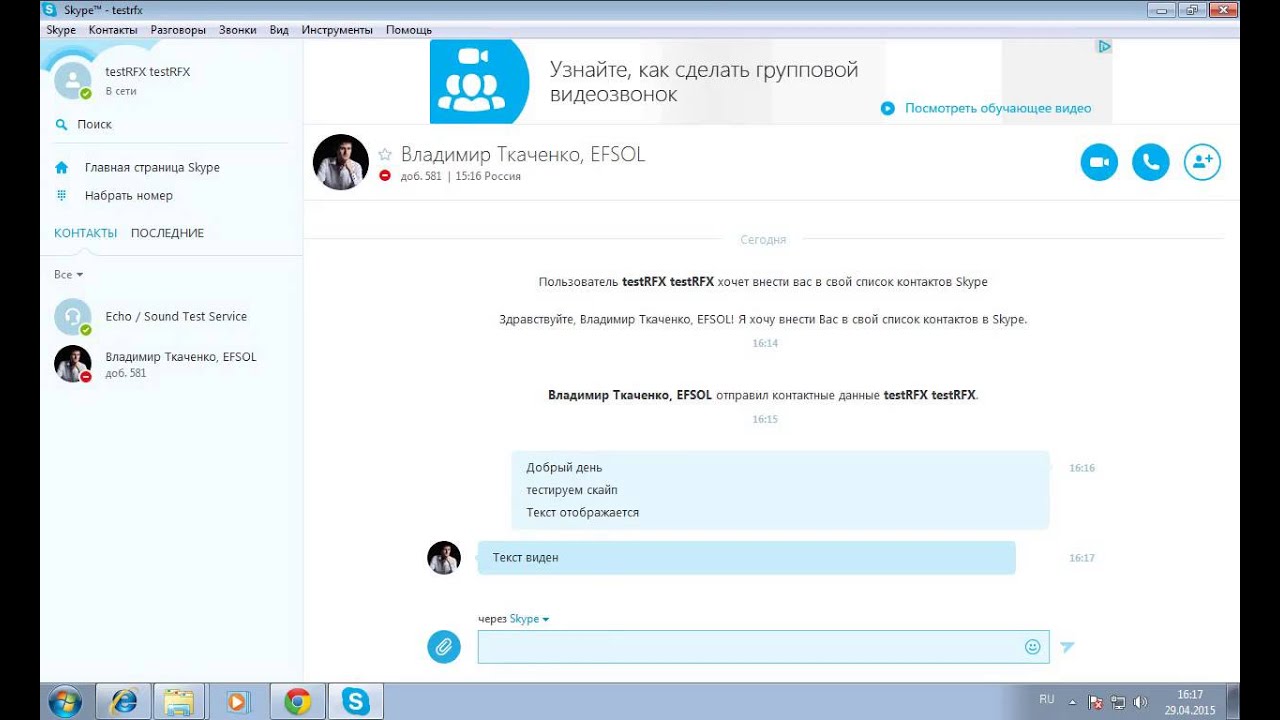This screenshot has height=720, width=1280.
Task: Open the Звонки menu
Action: click(x=238, y=30)
